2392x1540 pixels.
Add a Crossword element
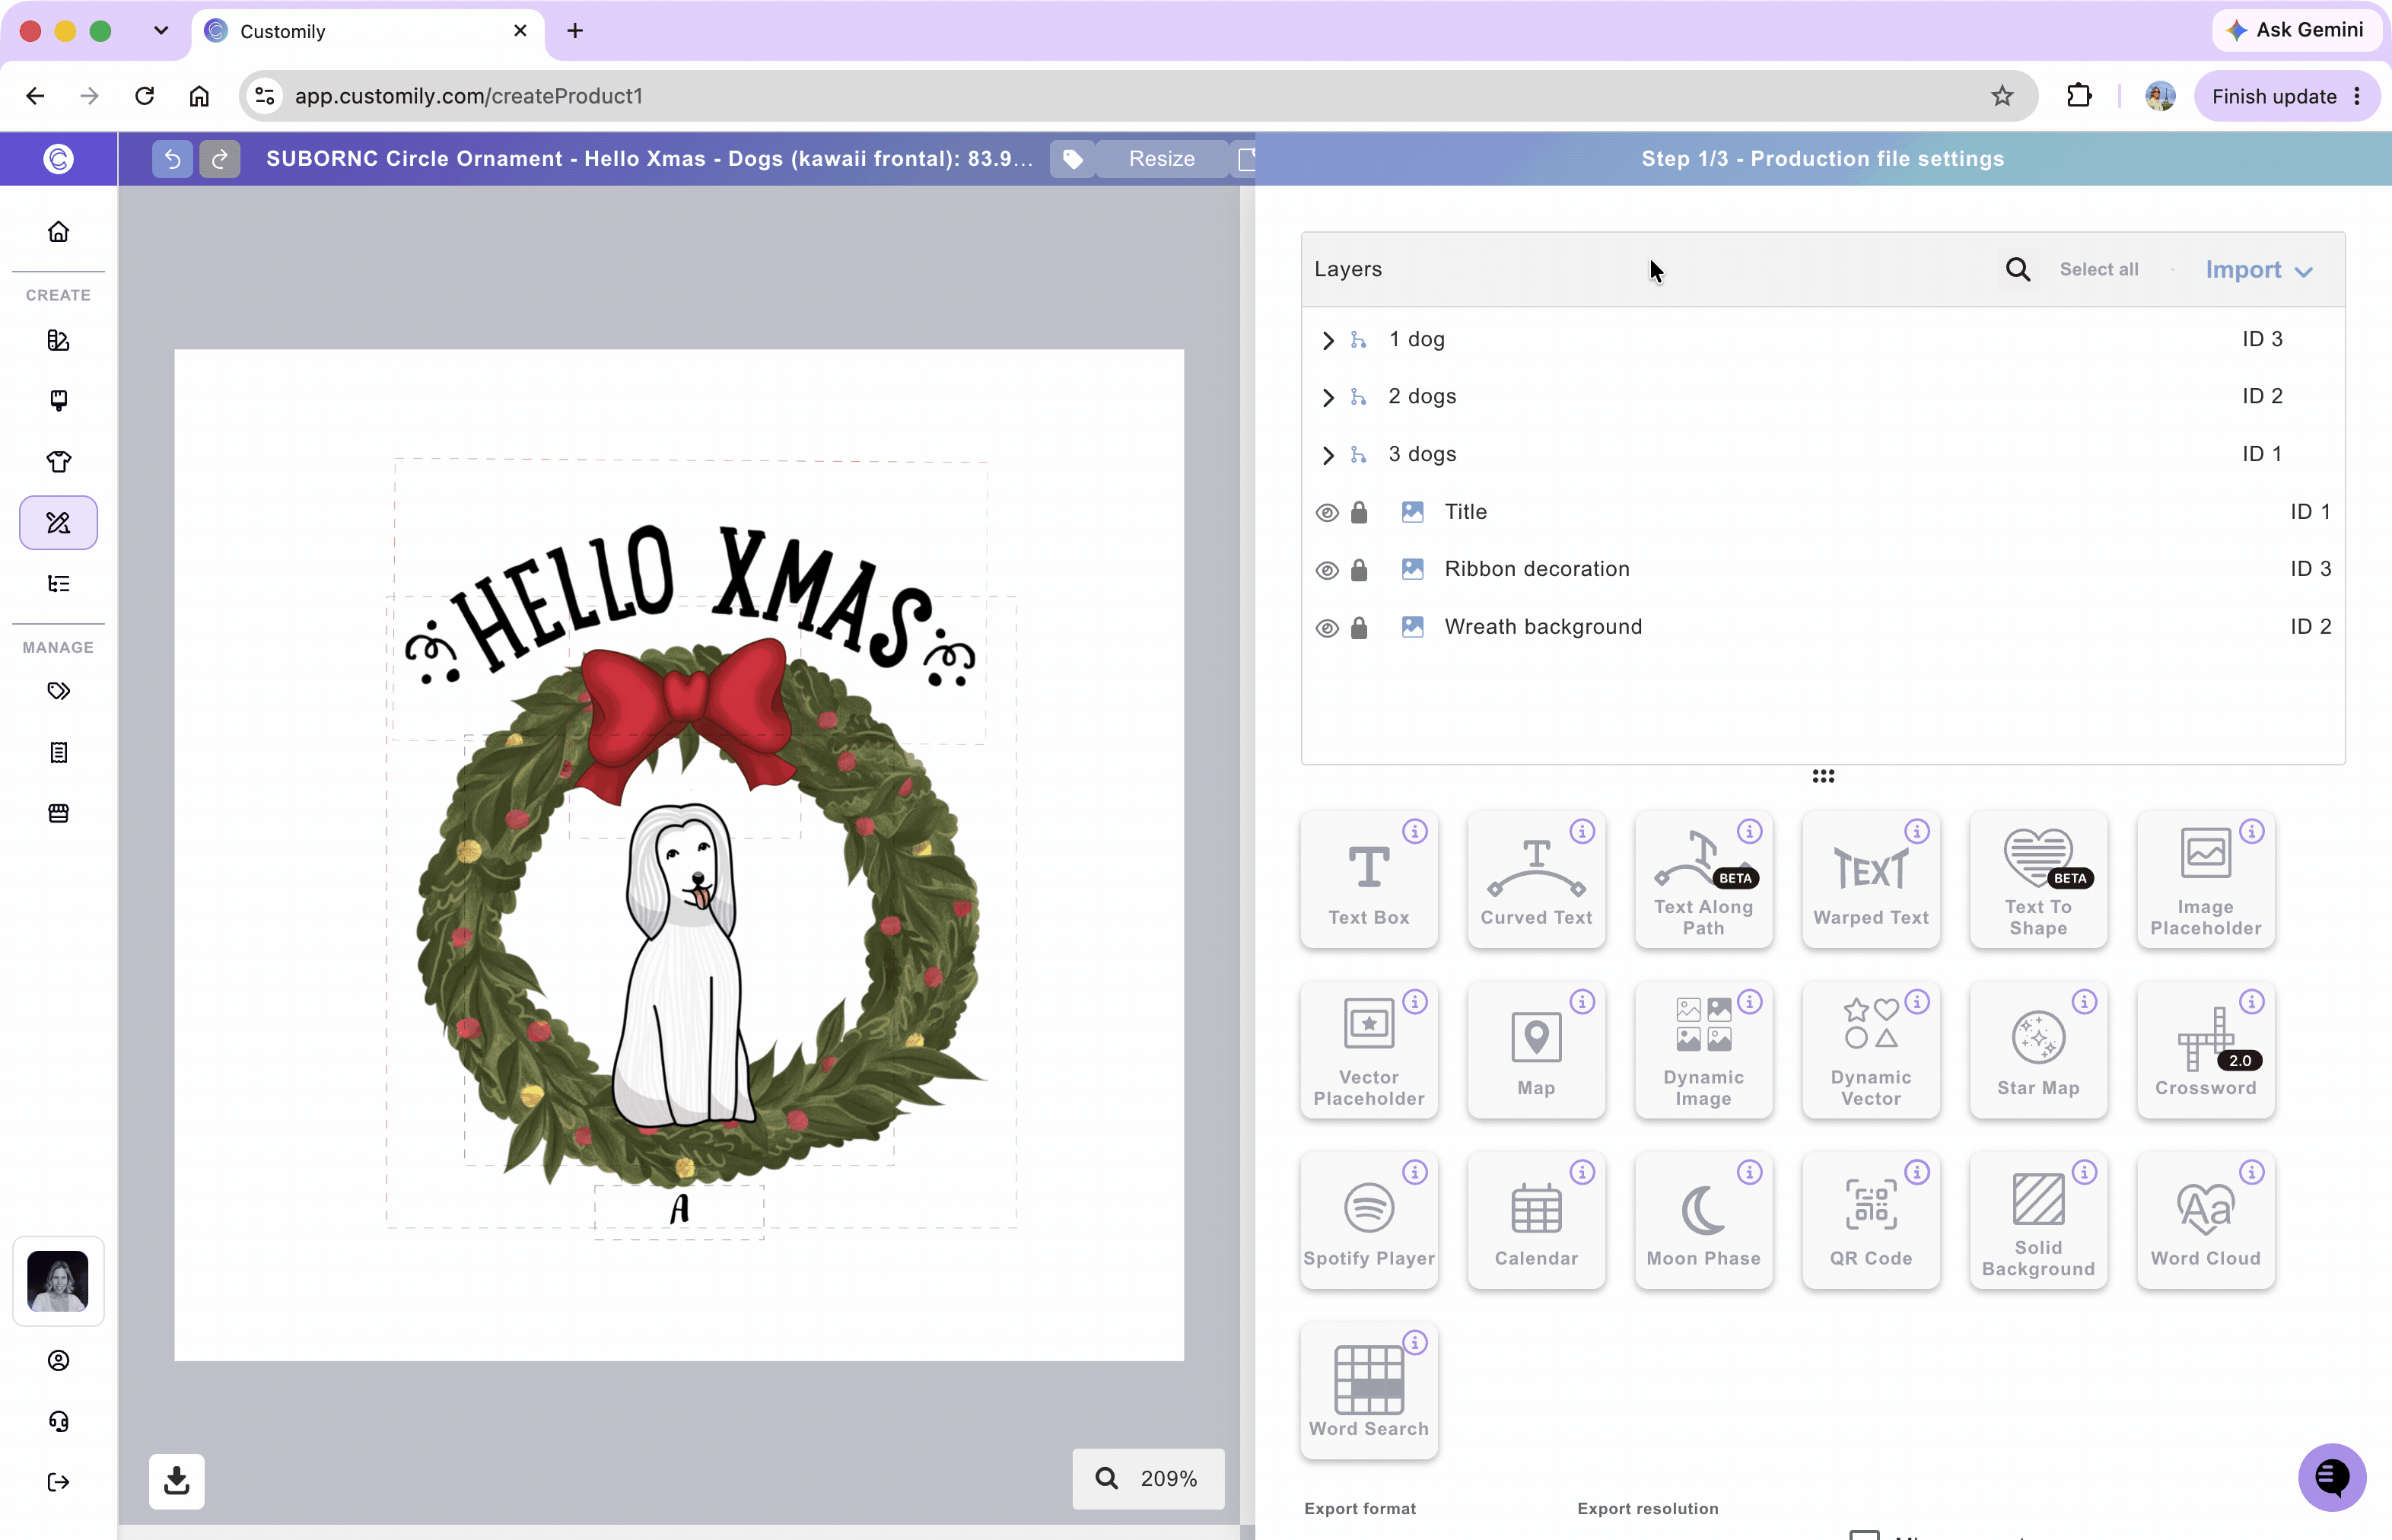pyautogui.click(x=2206, y=1050)
